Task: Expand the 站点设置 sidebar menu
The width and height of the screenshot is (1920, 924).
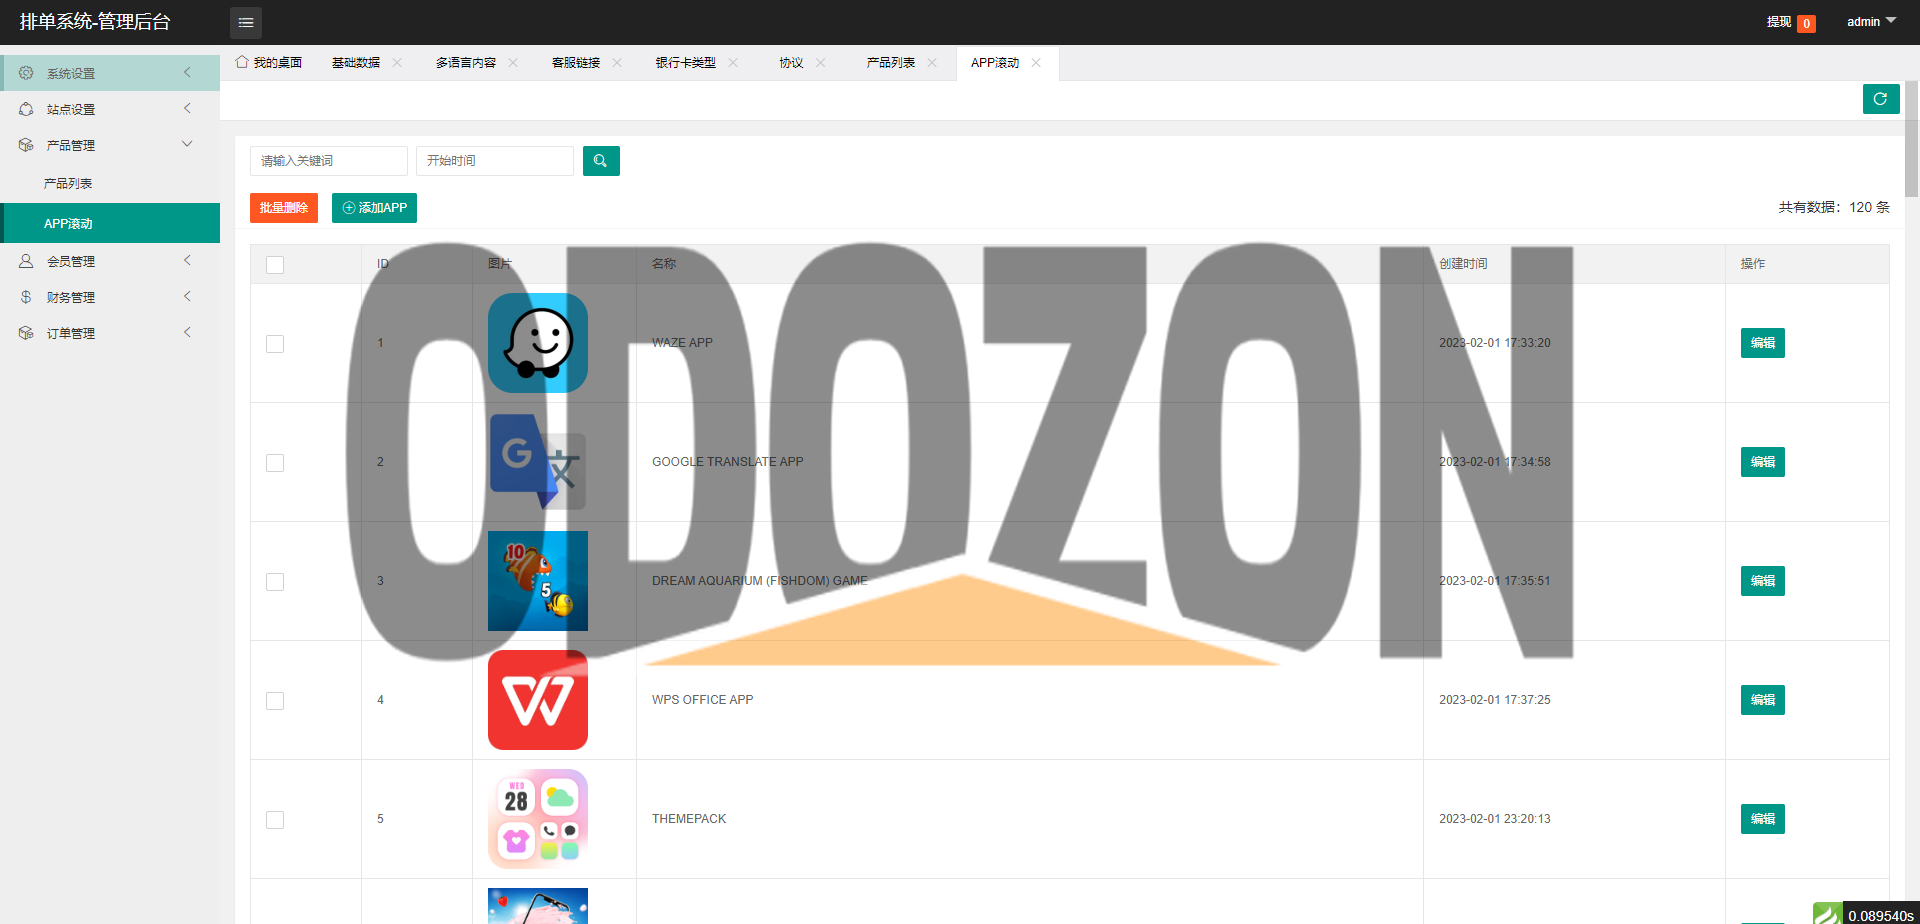Action: (x=110, y=109)
